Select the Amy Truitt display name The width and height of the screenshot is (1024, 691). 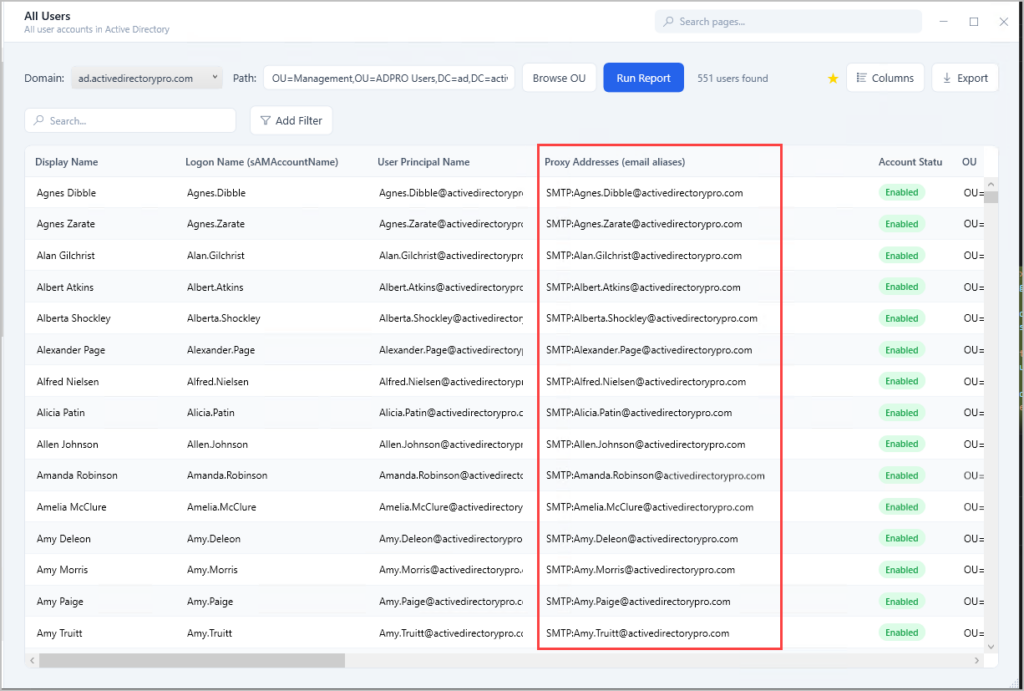(59, 633)
